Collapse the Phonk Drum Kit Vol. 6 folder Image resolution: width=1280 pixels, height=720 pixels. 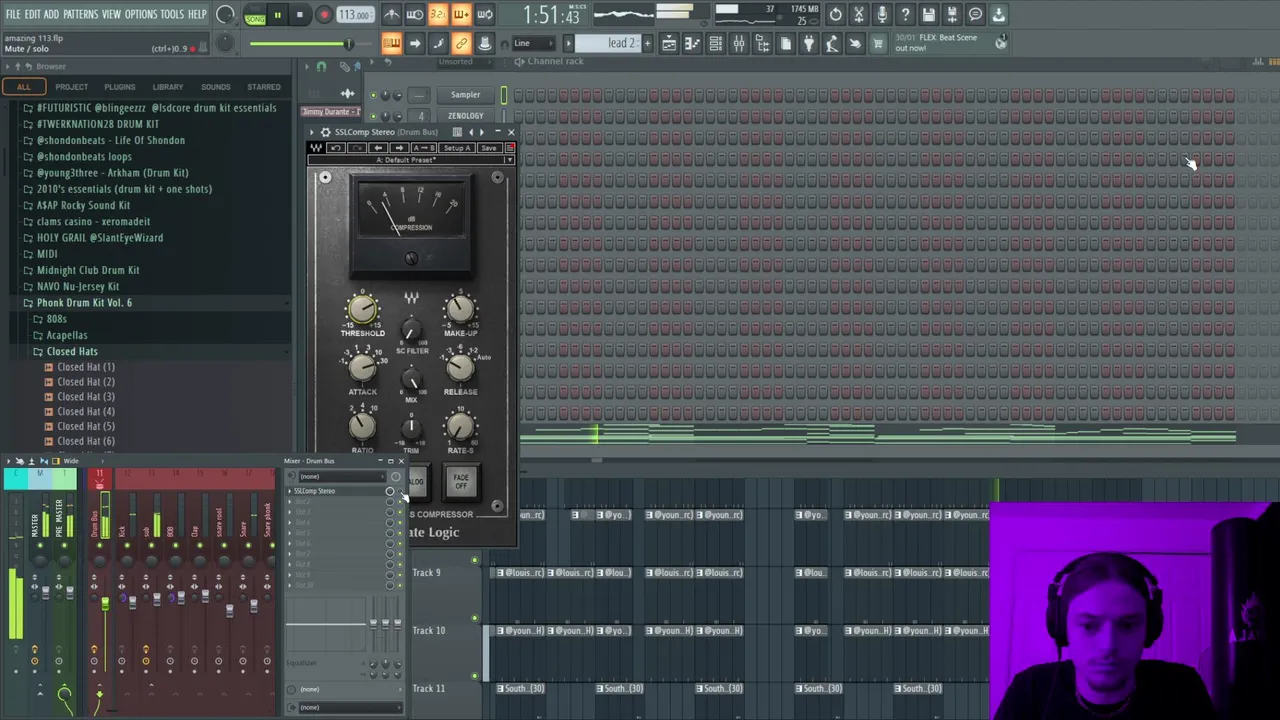point(84,302)
